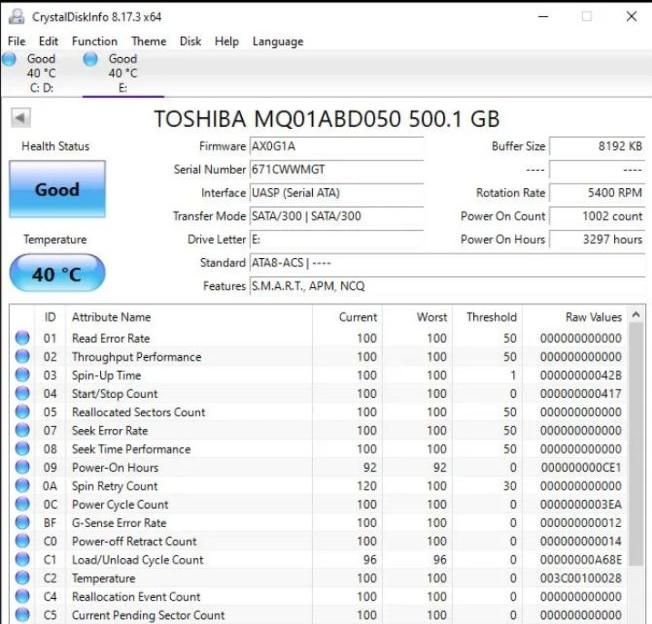Click status orb for Seek Time Performance

point(22,449)
